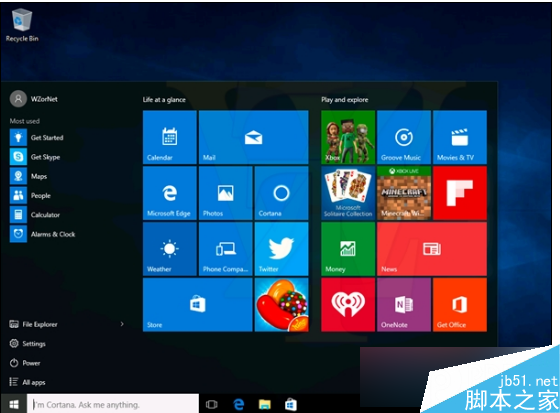
Task: Open Microsoft Solitaire Collection tile
Action: pos(348,193)
